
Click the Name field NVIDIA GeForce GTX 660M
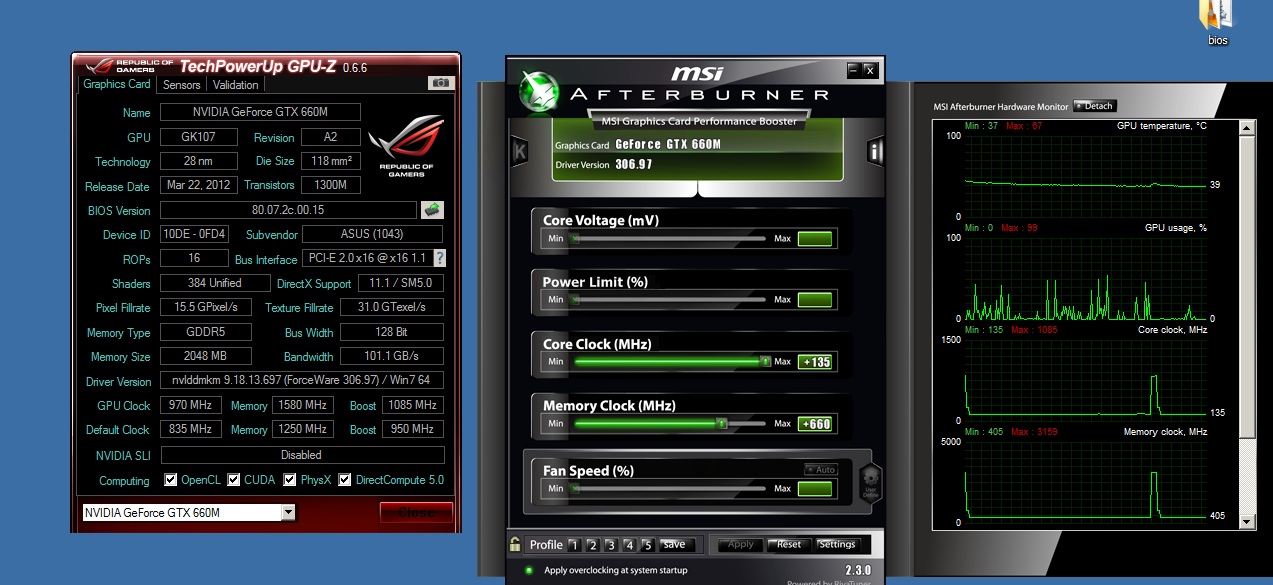[259, 112]
